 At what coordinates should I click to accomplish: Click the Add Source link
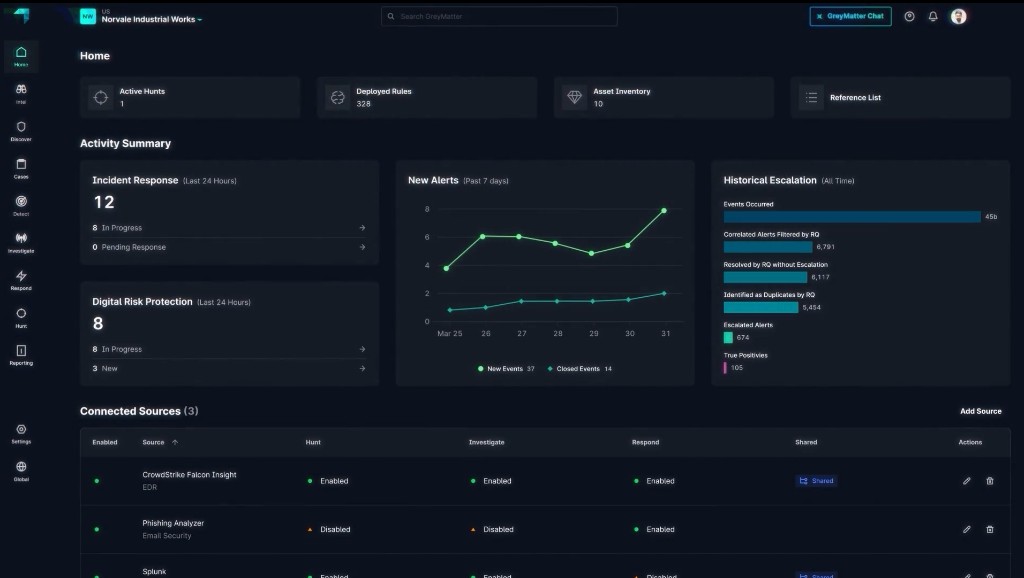click(980, 411)
